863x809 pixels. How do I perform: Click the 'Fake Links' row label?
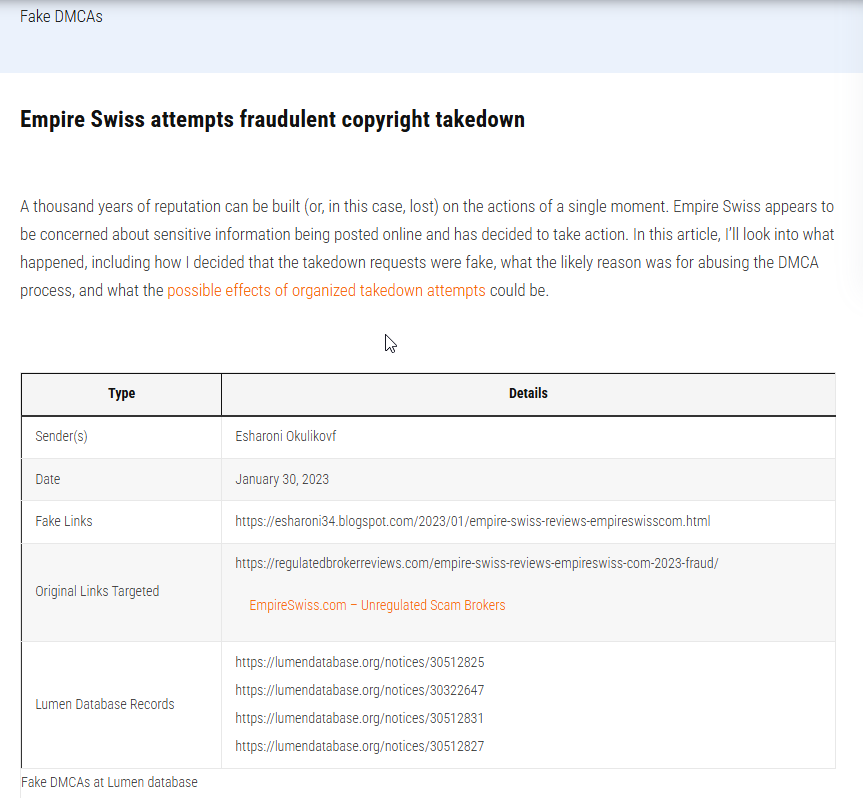[64, 521]
